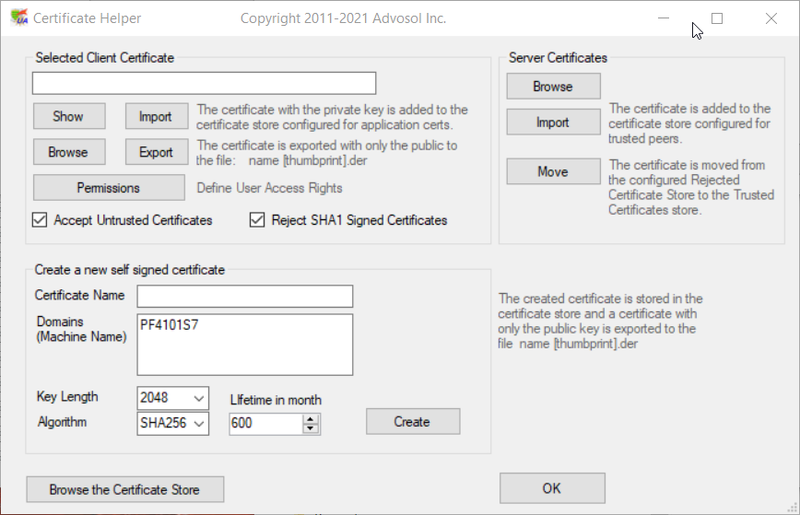Import a server certificate to trusted peers
Image resolution: width=800 pixels, height=515 pixels.
(x=552, y=123)
